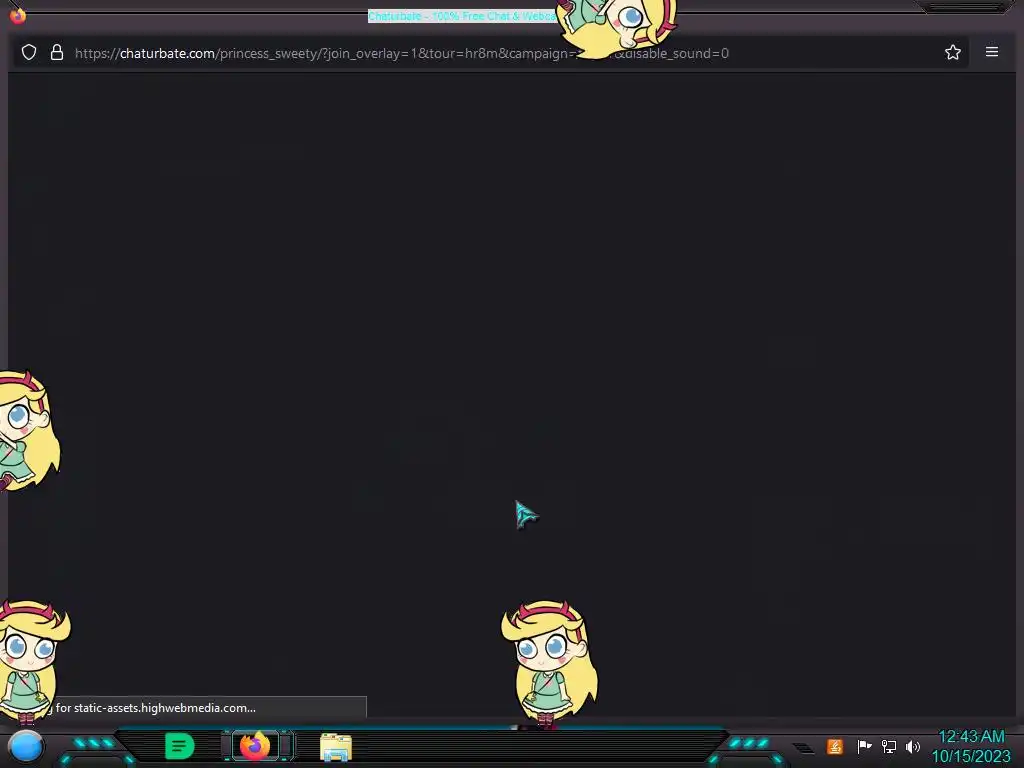Click the Star character above the taskbar center
Viewport: 1024px width, 768px height.
(549, 663)
